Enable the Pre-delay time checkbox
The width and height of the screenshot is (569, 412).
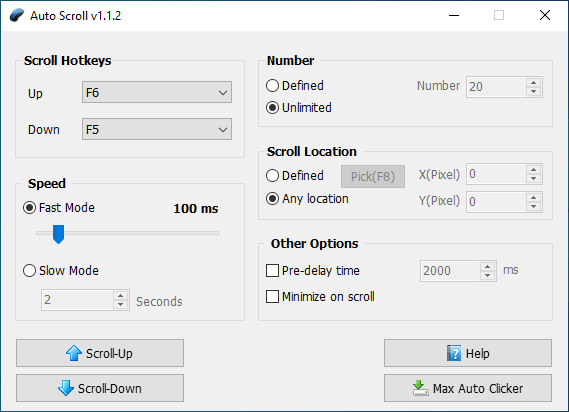click(x=272, y=270)
